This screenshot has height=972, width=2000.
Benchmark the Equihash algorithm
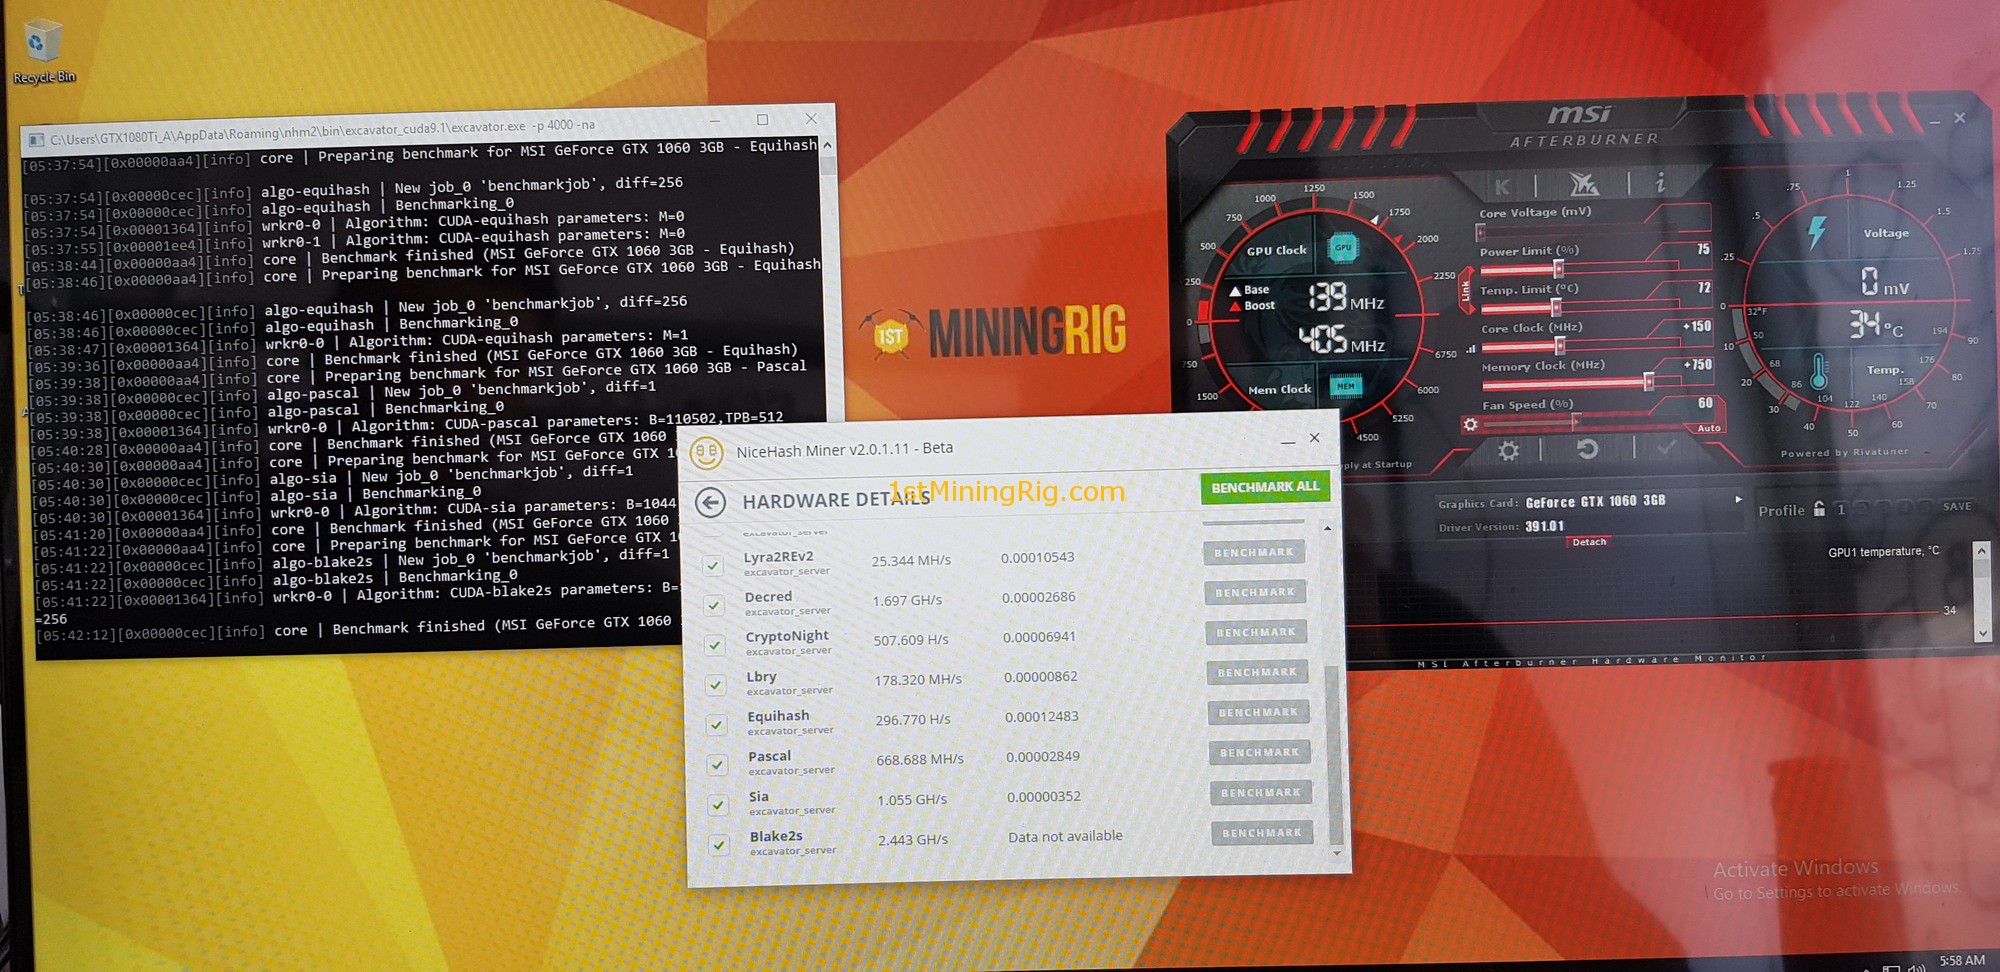tap(1258, 712)
